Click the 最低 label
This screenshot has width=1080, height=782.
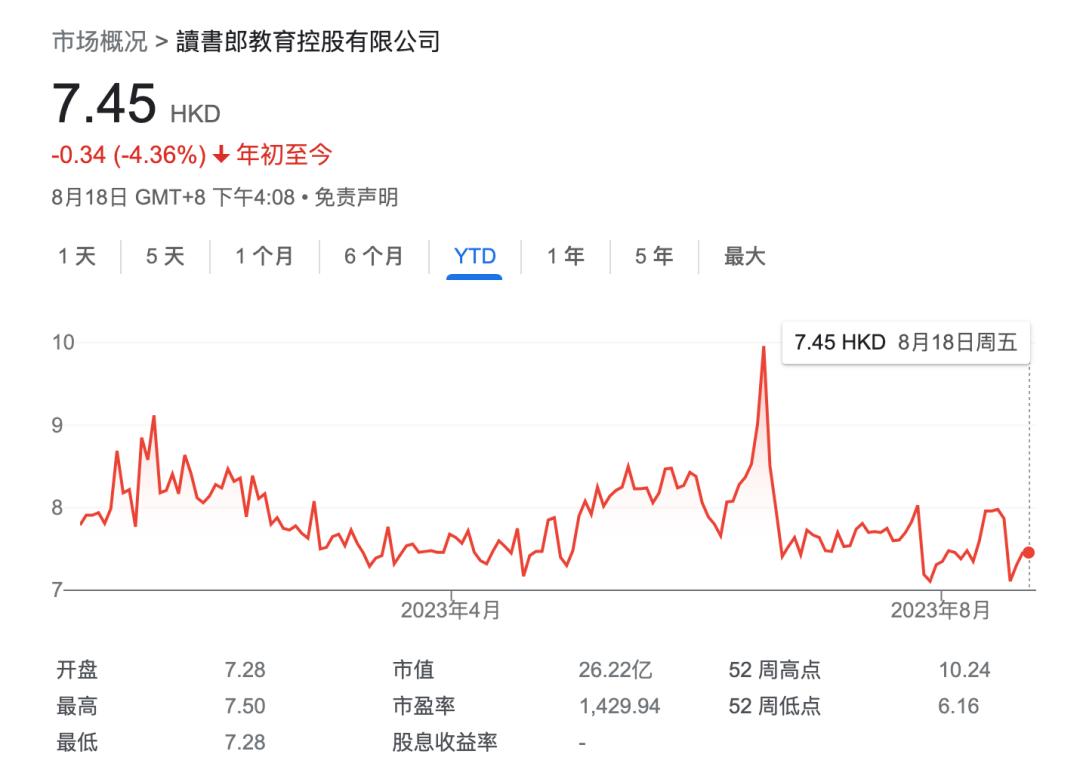[77, 743]
